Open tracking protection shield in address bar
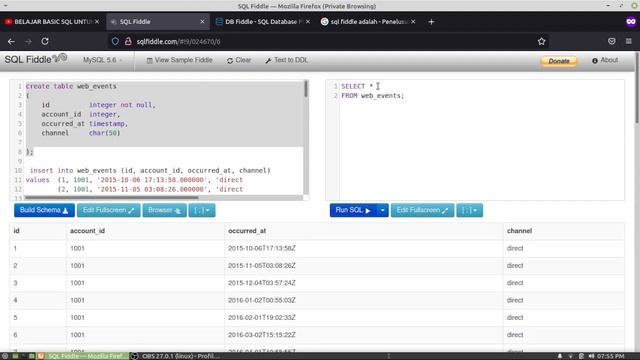The height and width of the screenshot is (360, 640). 115,41
